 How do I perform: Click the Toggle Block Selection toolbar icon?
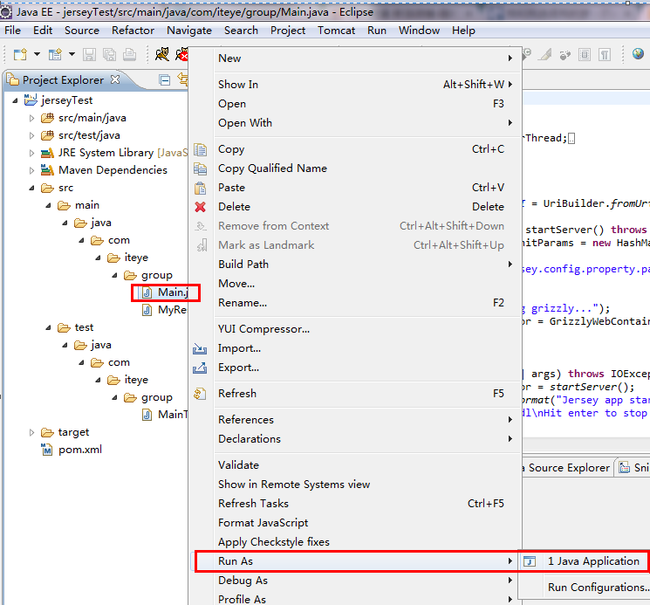tap(584, 54)
